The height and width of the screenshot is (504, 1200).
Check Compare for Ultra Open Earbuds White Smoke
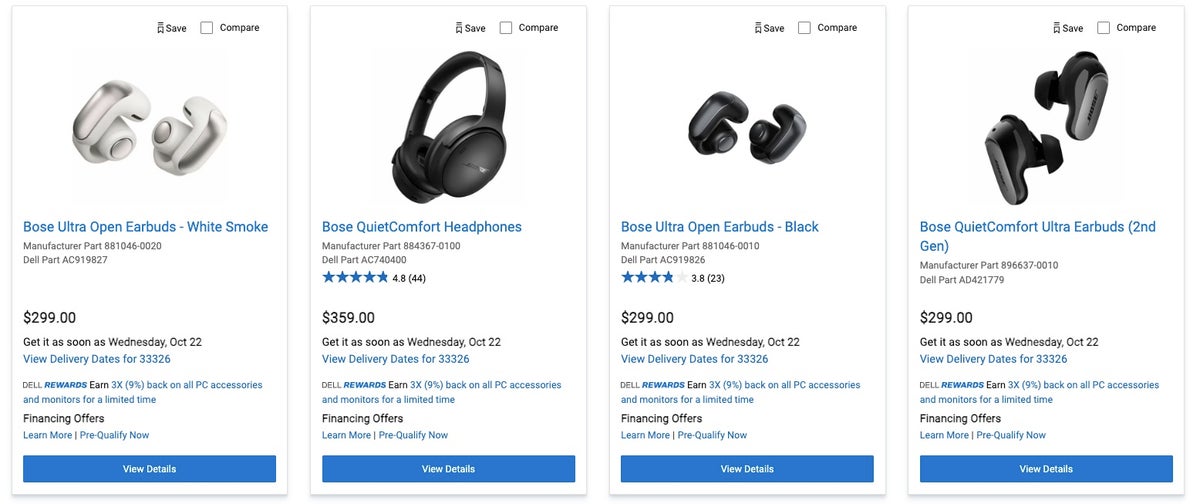pos(207,28)
